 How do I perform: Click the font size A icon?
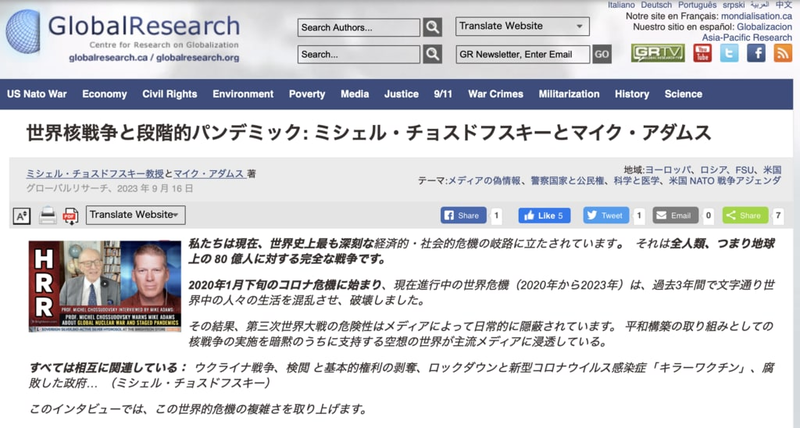(21, 216)
